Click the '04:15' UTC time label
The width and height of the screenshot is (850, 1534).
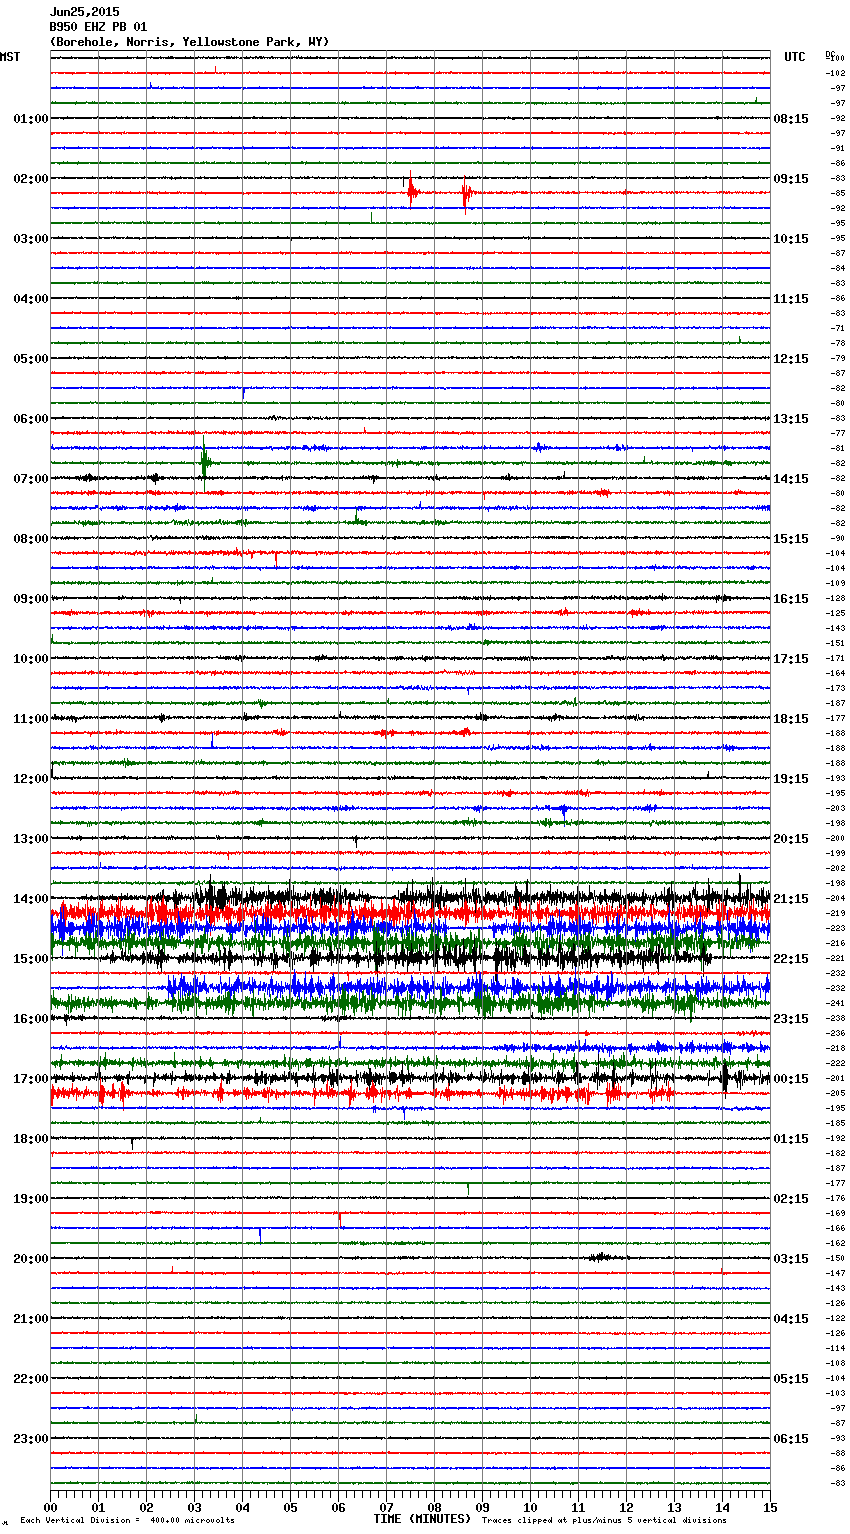[x=791, y=1319]
